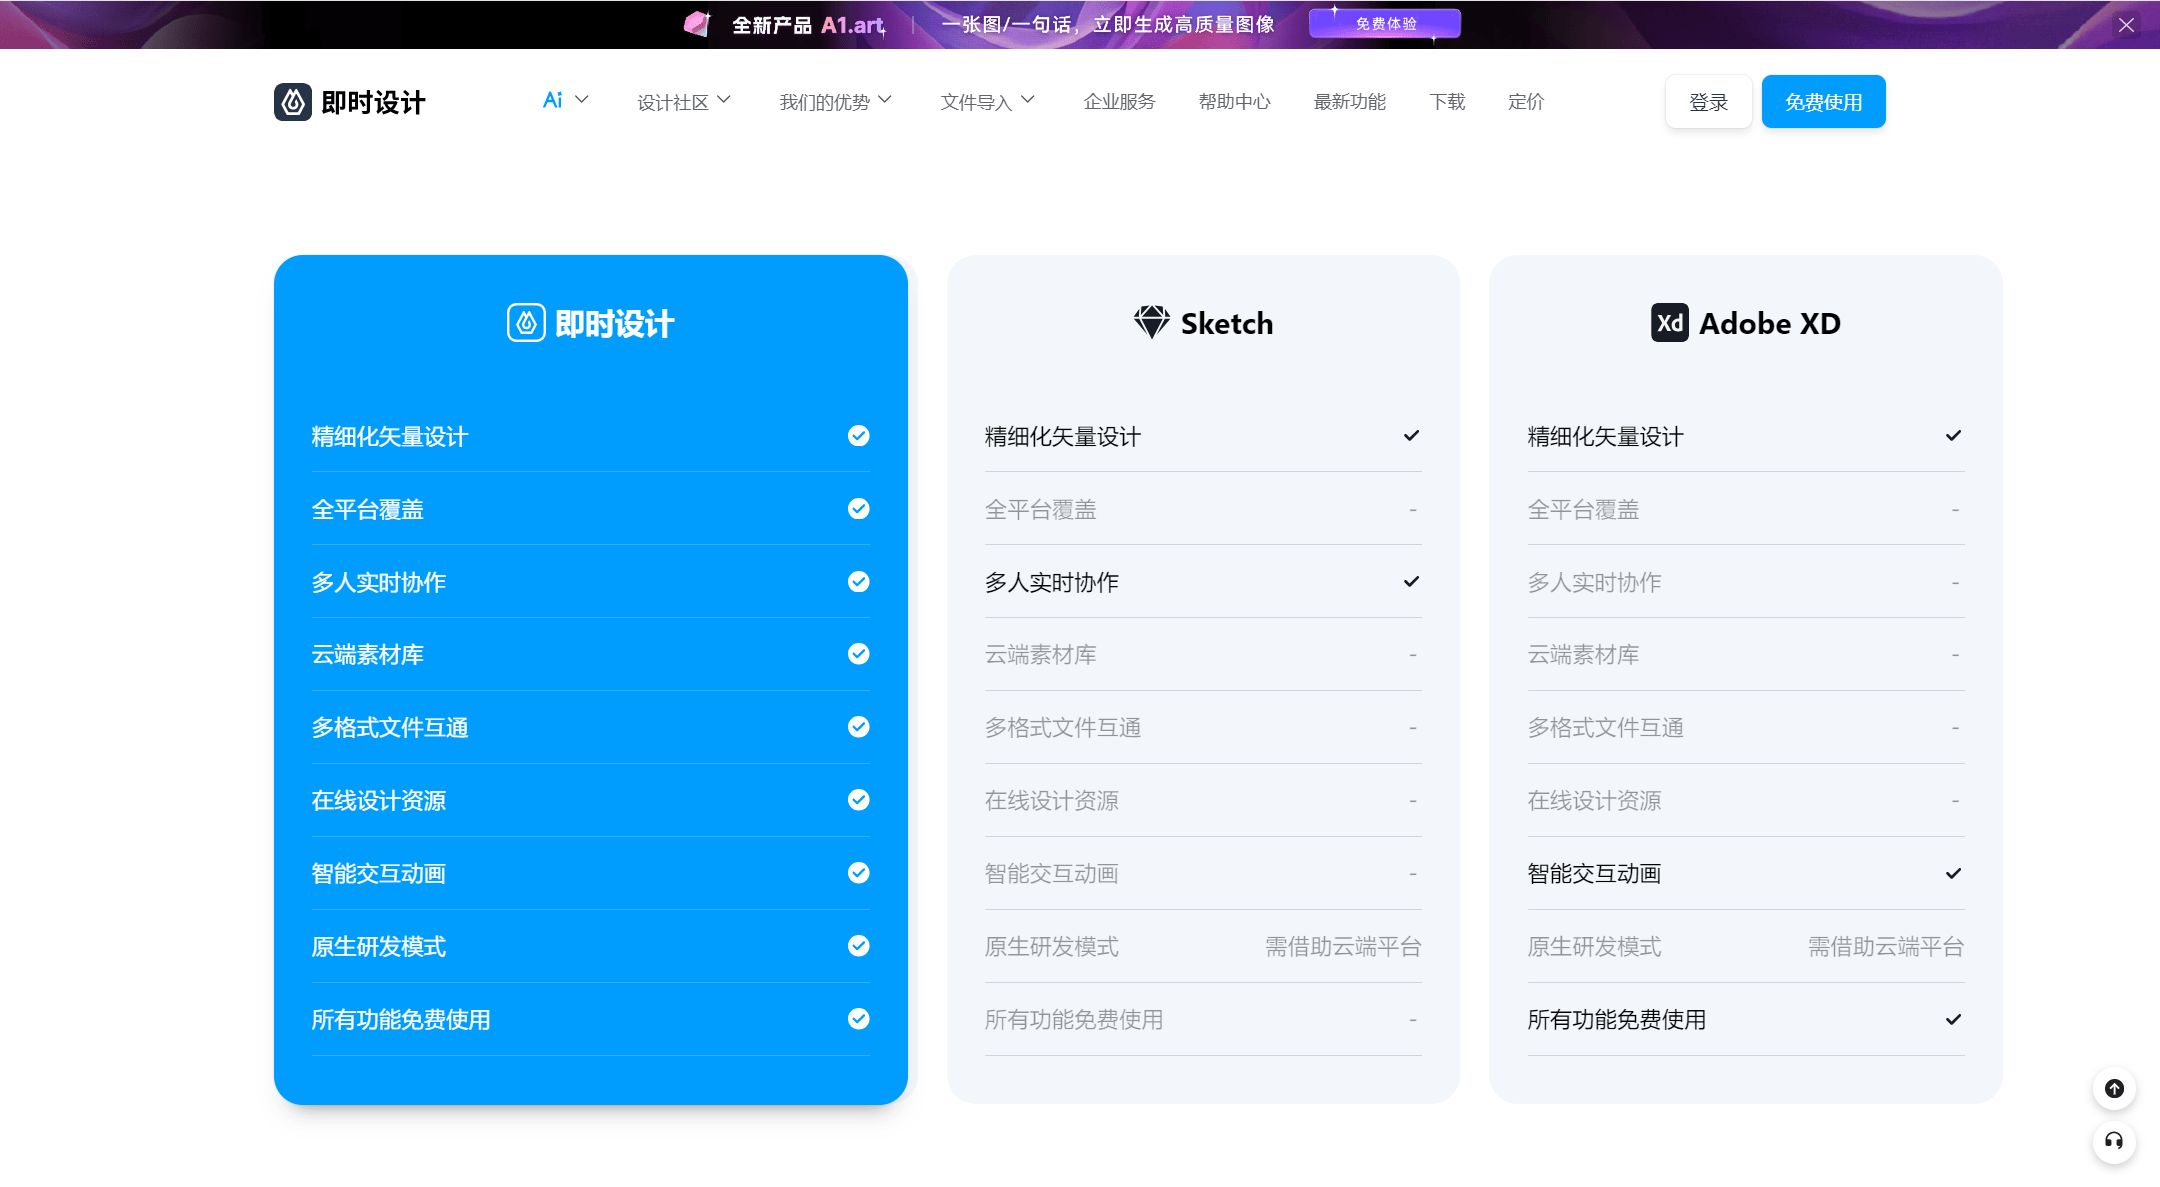
Task: Click 云端素材库 text in 即时设计 card
Action: coord(367,655)
